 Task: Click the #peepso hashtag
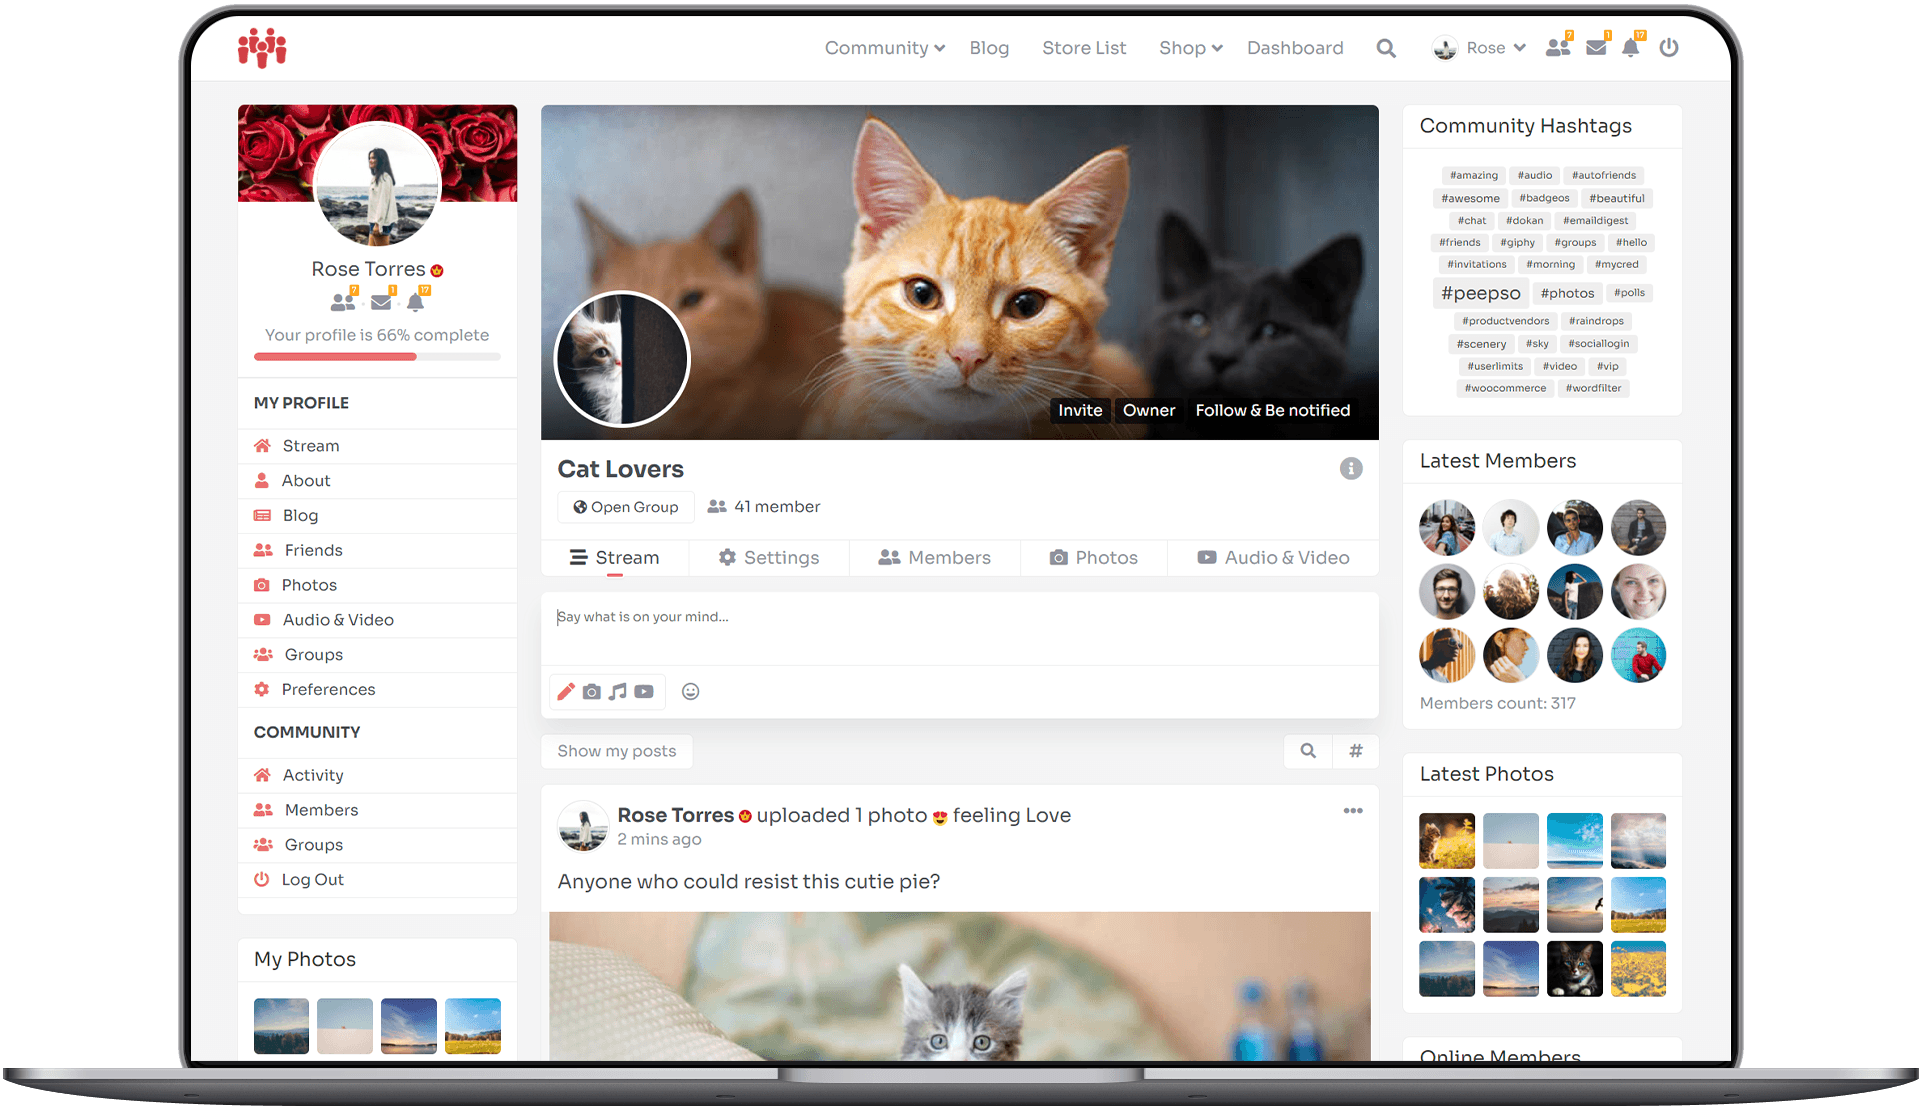[x=1480, y=293]
